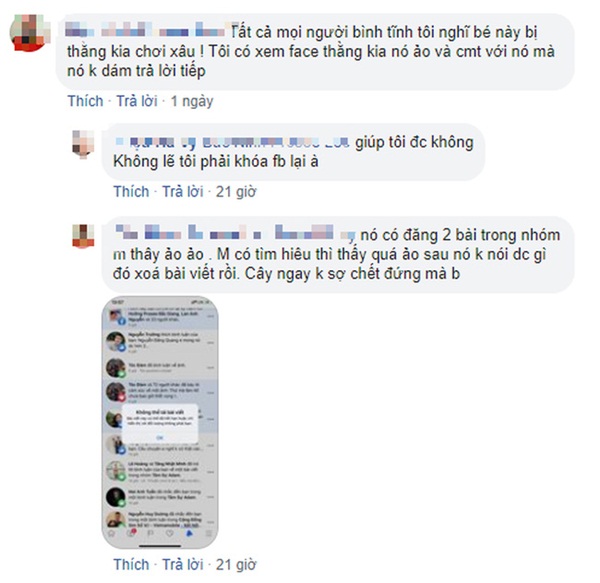
Task: Open the blurred author name of the top comment
Action: (147, 30)
